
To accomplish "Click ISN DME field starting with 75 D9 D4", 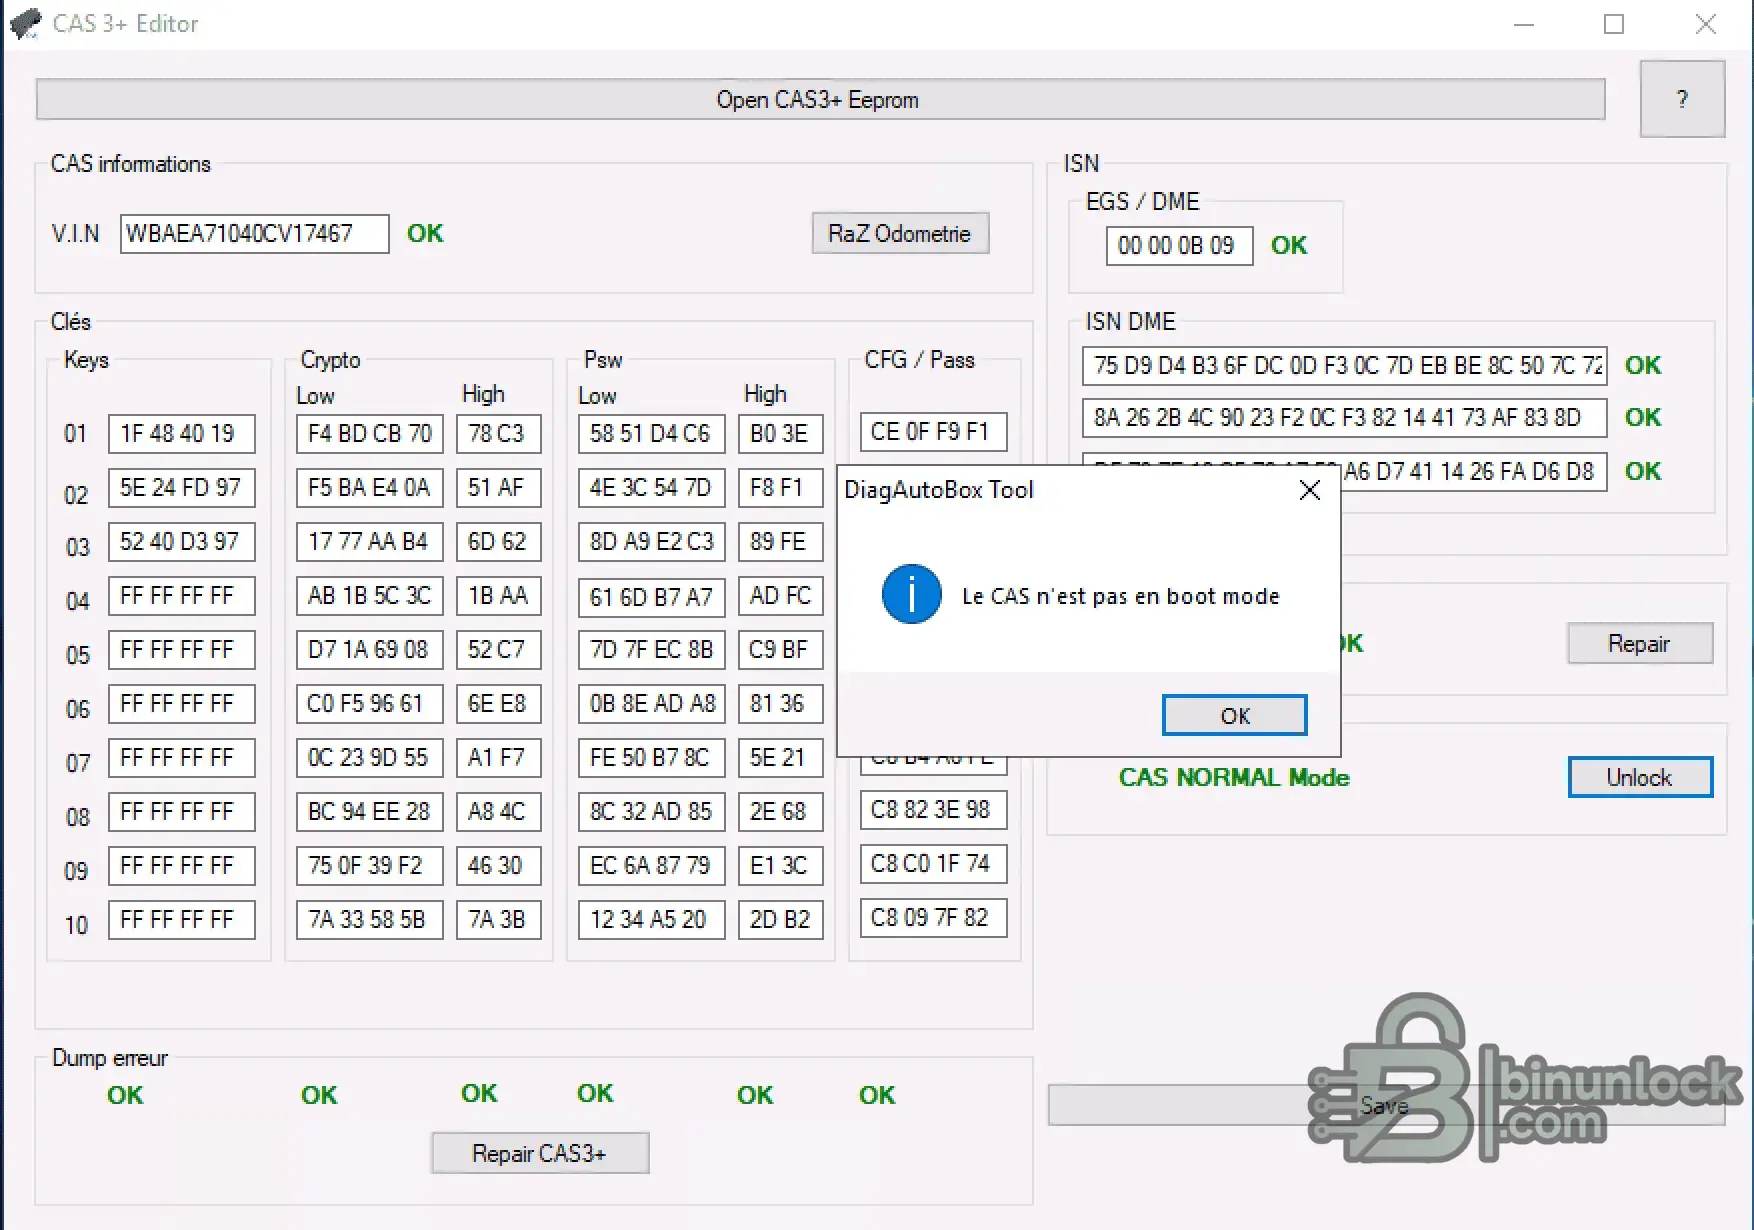I will pos(1344,366).
